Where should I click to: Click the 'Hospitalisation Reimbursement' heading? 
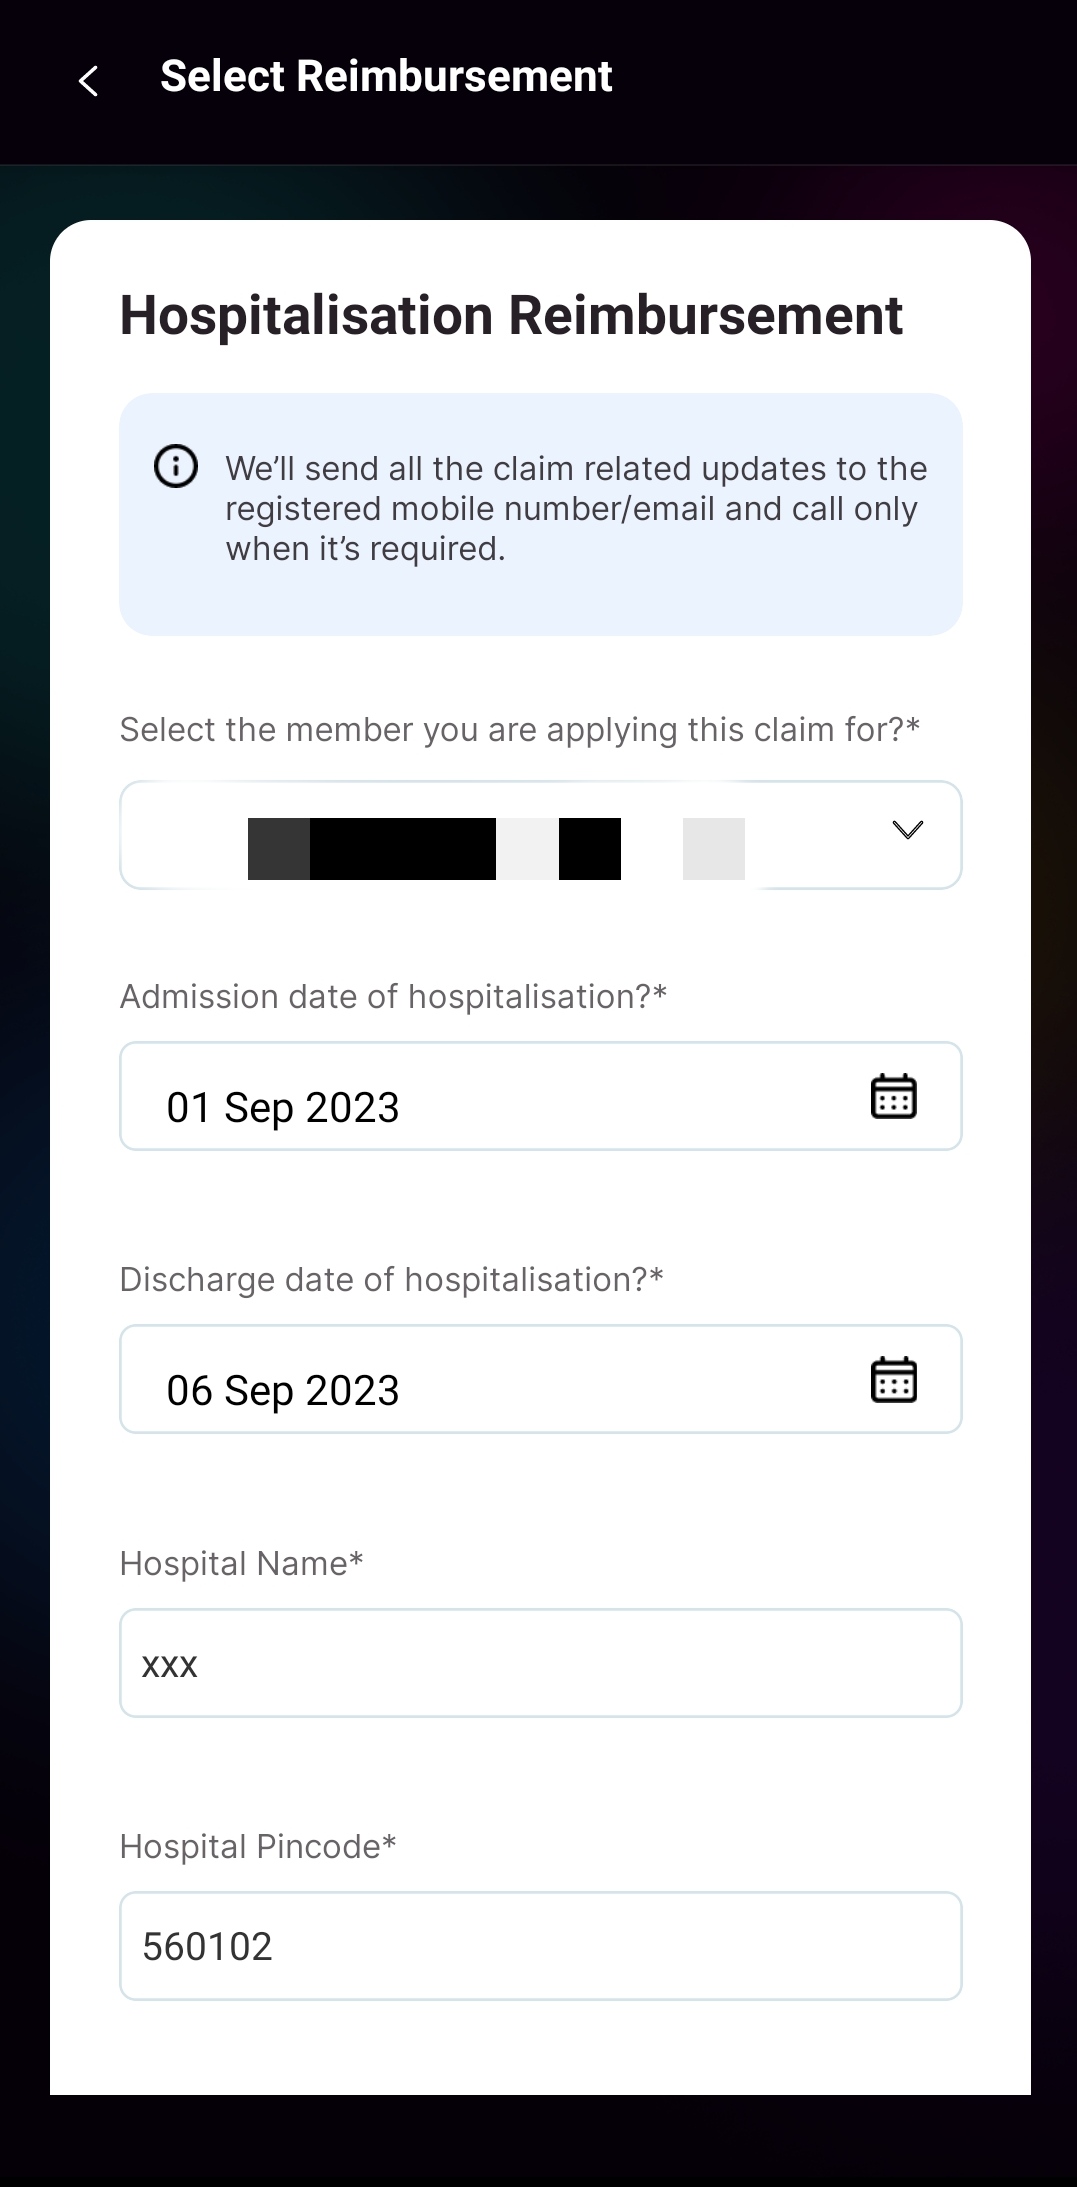pyautogui.click(x=511, y=316)
